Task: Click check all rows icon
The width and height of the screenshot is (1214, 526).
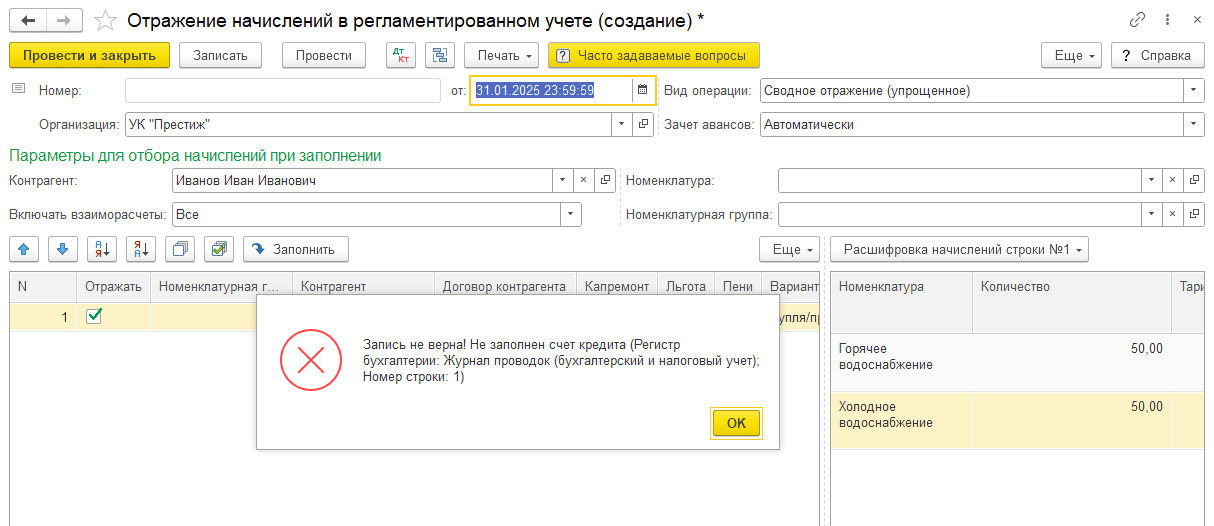Action: (x=219, y=249)
